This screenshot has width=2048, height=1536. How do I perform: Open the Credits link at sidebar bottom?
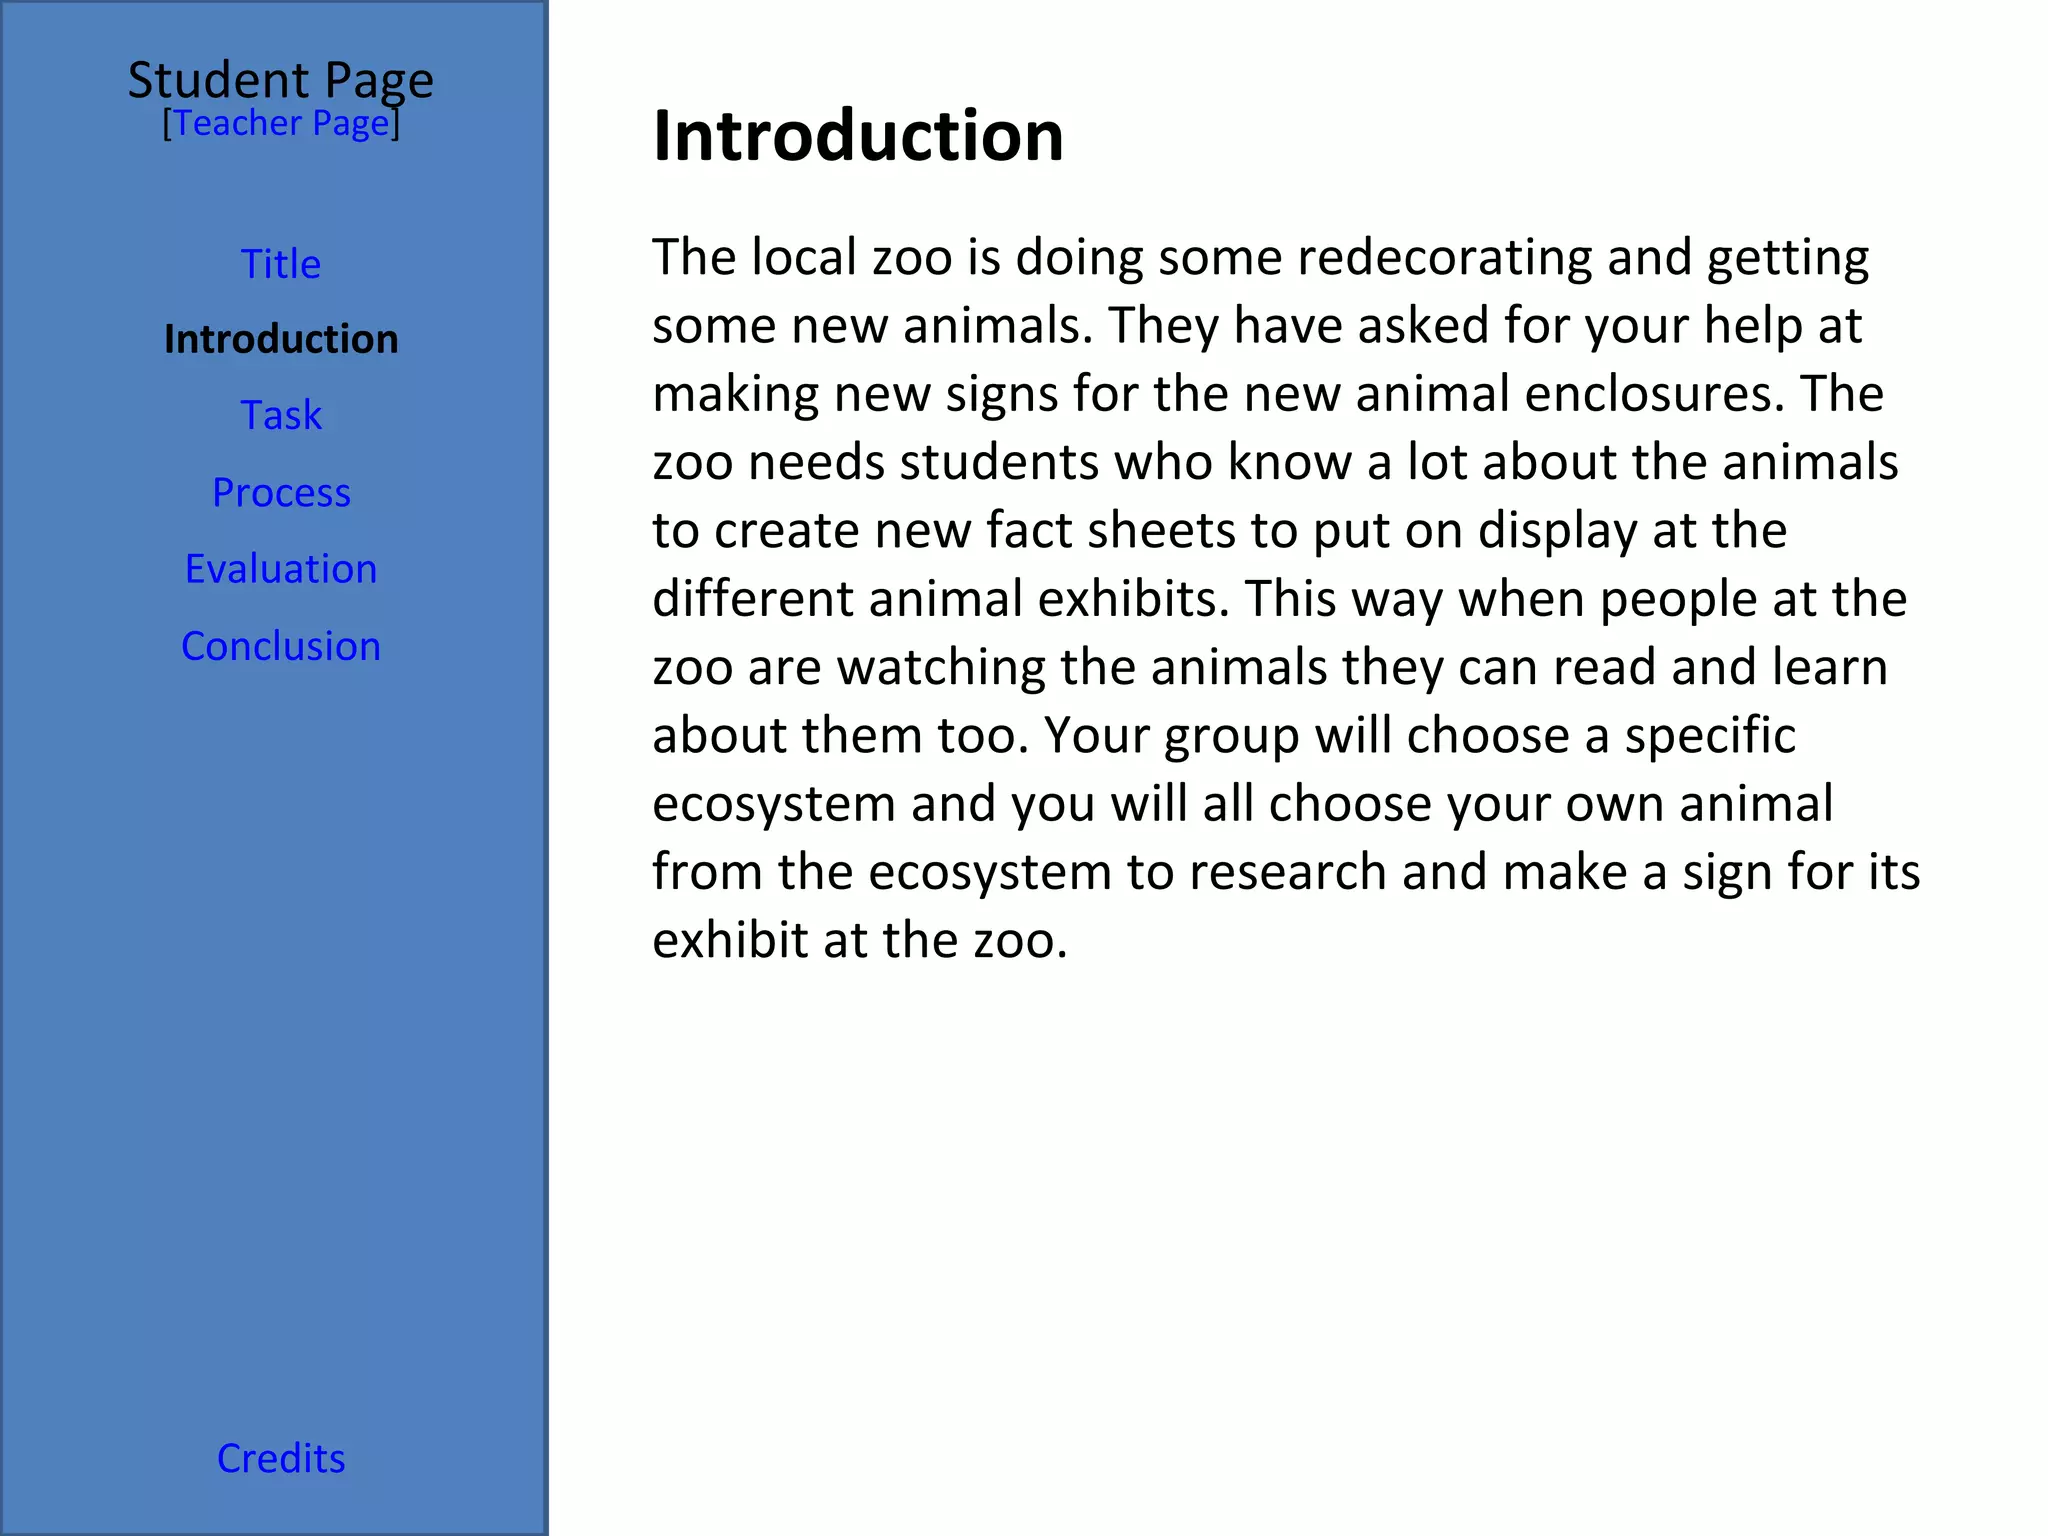click(281, 1459)
